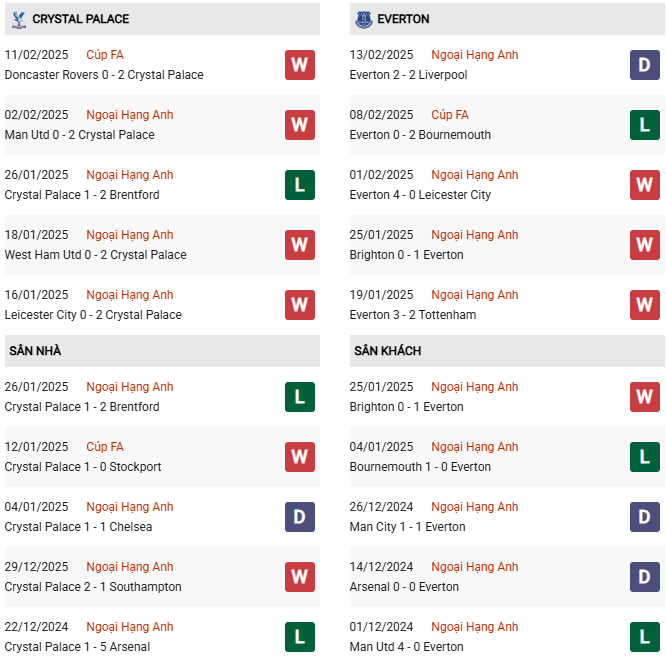Open the Crystal Palace 1 - 0 Stockport result

83,467
